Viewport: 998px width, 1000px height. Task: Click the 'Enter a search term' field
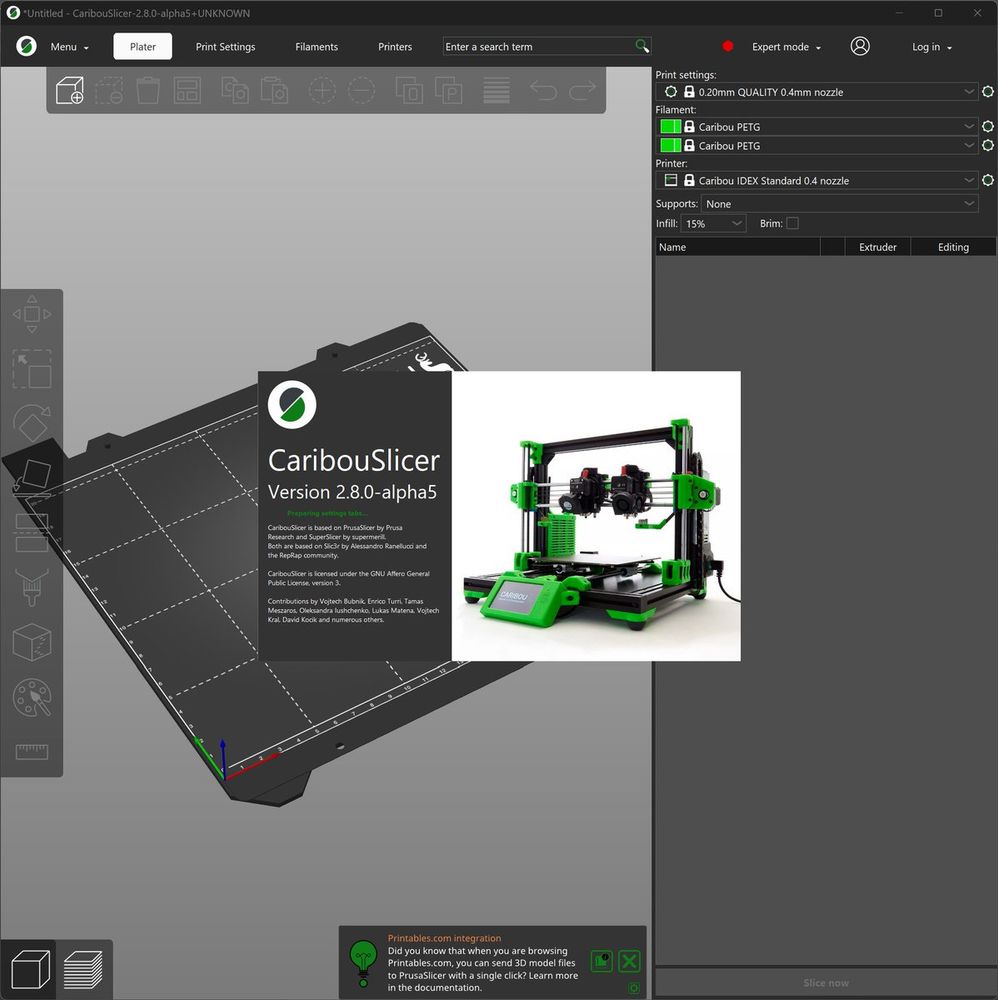(537, 47)
